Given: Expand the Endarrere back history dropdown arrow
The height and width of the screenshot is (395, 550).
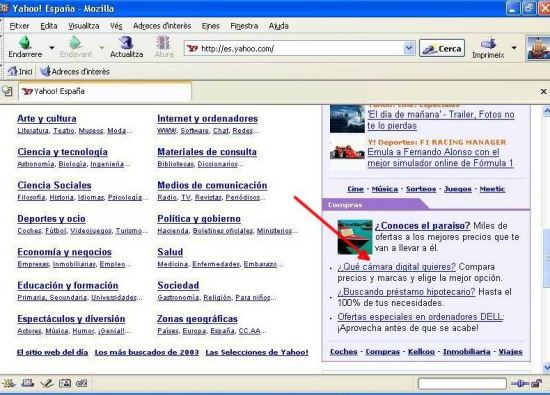Looking at the screenshot, I should click(52, 47).
